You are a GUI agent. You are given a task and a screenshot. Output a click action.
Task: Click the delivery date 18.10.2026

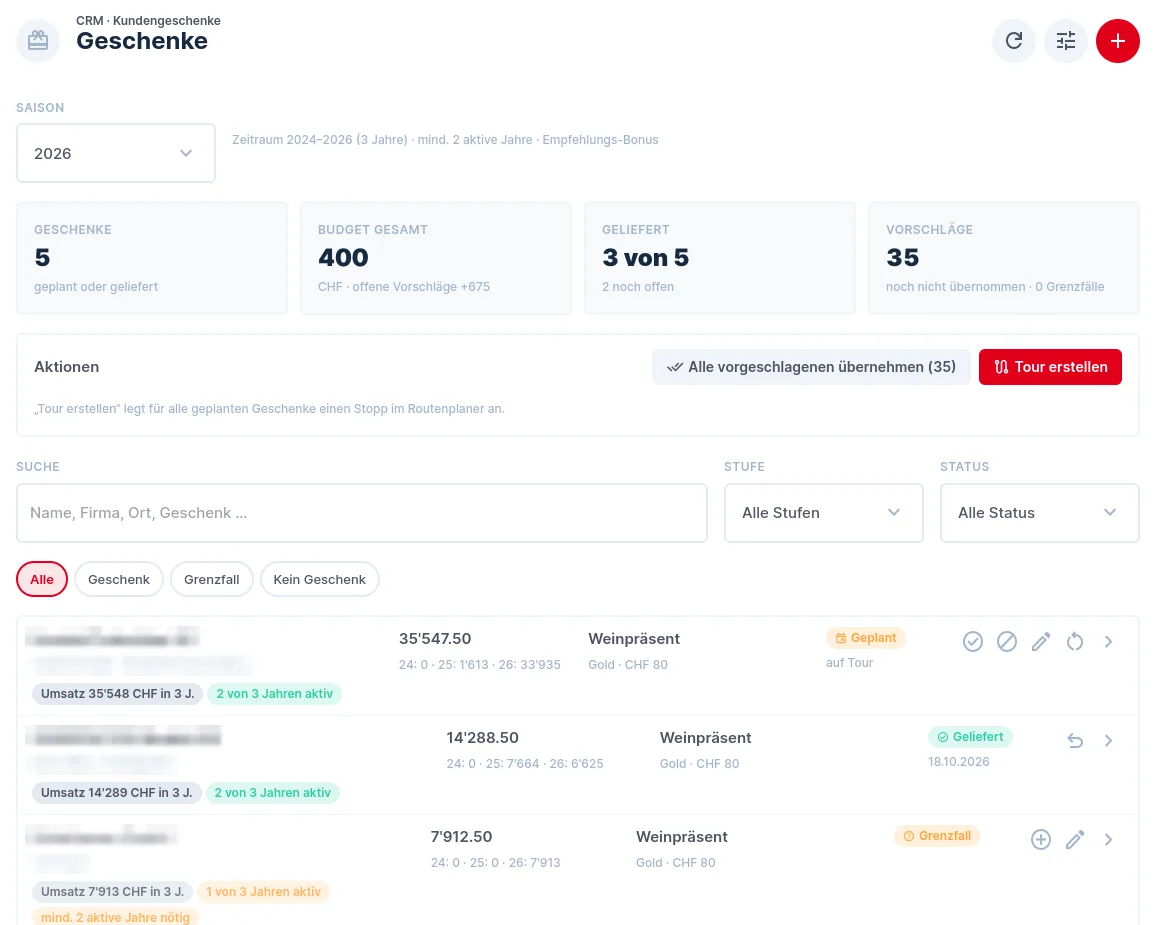point(959,761)
